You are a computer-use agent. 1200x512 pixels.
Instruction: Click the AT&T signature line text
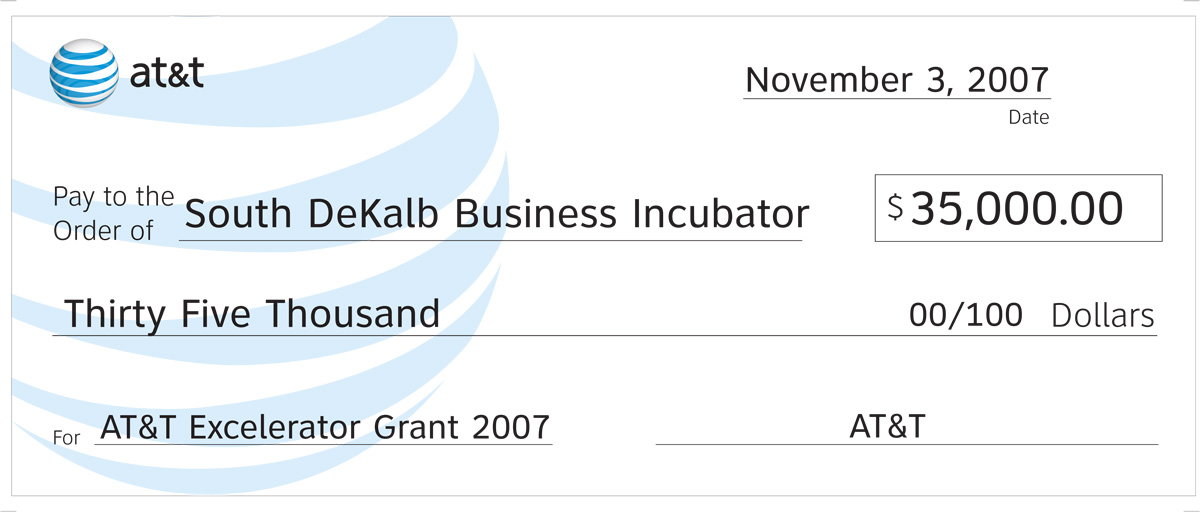(887, 427)
